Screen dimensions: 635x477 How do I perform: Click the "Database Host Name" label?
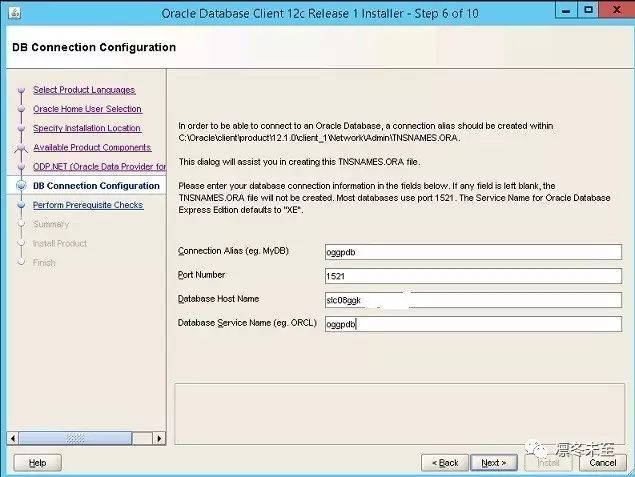coord(218,299)
